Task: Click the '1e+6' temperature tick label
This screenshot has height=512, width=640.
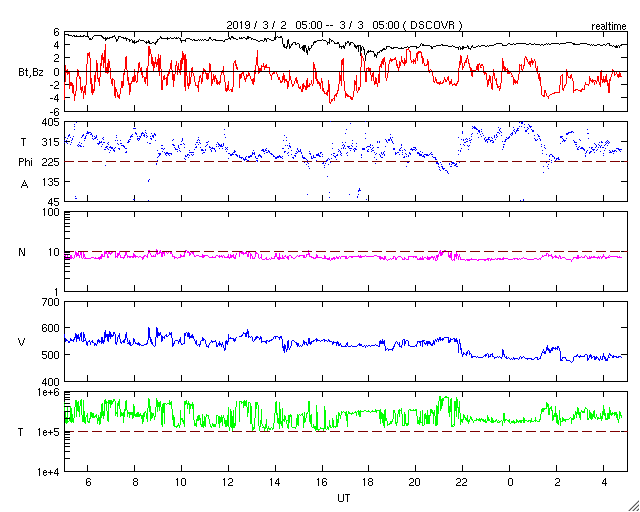Action: 48,392
